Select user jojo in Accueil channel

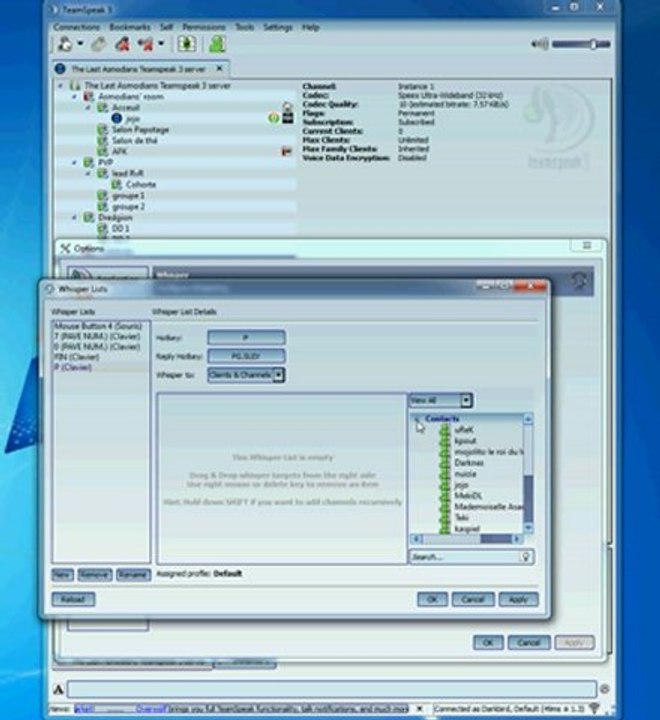click(133, 118)
